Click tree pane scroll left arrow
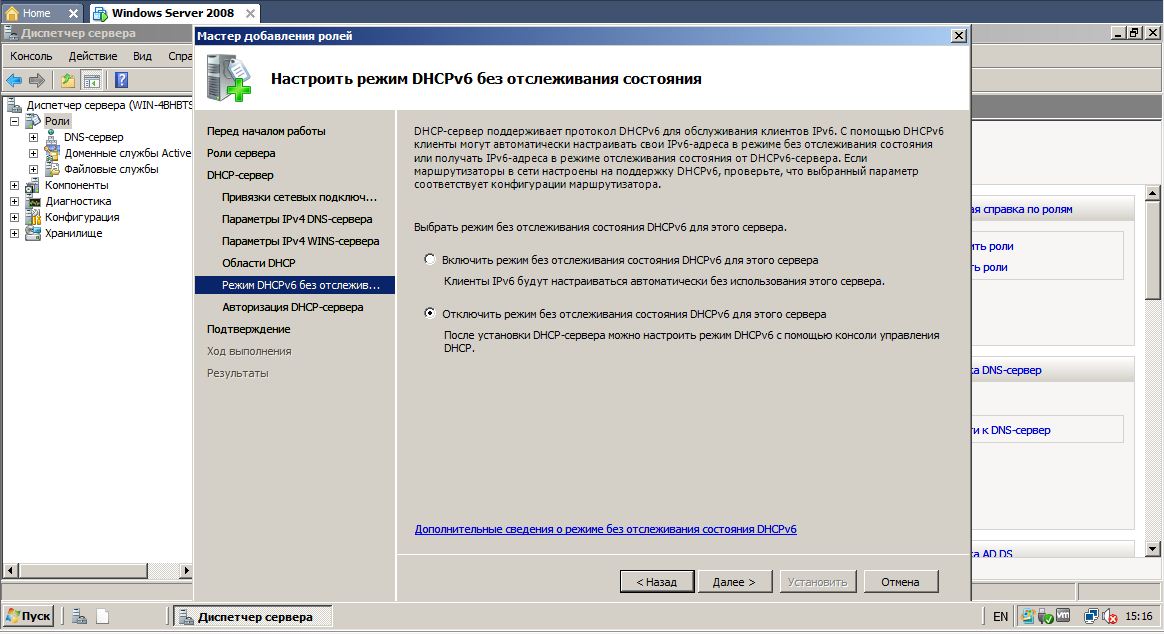 (10, 570)
